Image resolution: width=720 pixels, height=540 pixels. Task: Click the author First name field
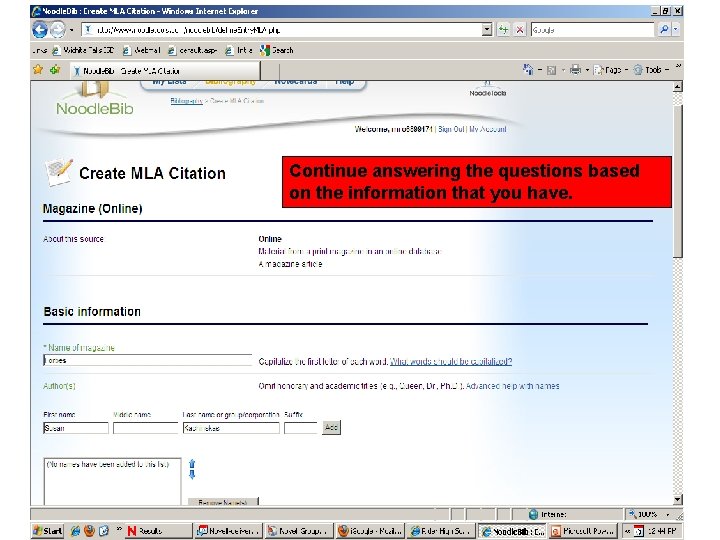76,428
